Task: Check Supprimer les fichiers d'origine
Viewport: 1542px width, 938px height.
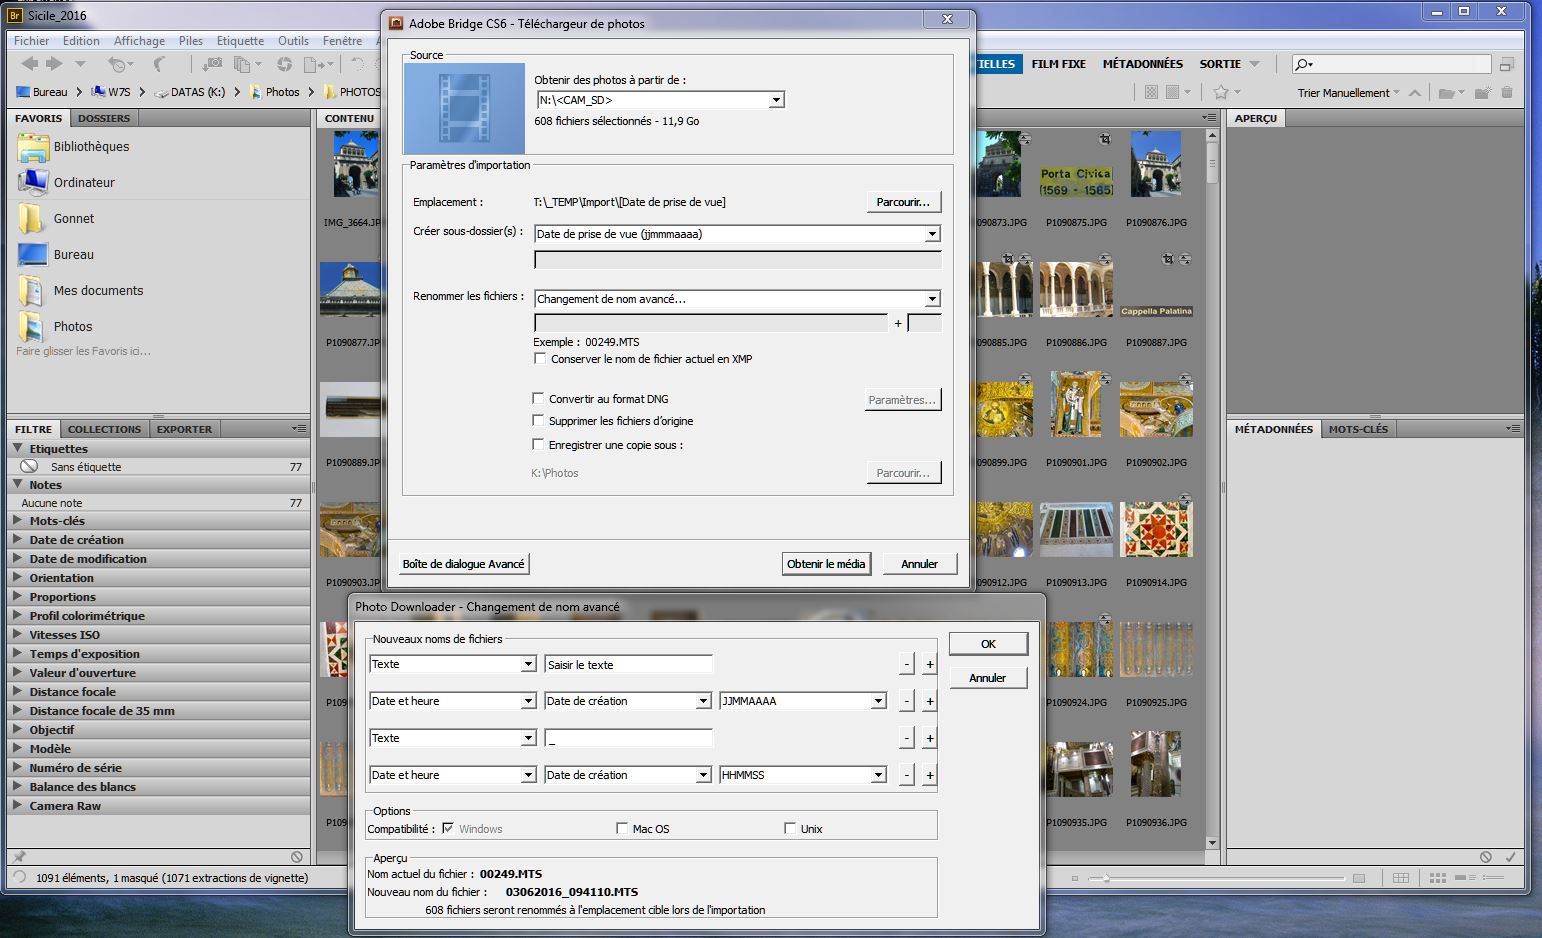Action: coord(539,421)
